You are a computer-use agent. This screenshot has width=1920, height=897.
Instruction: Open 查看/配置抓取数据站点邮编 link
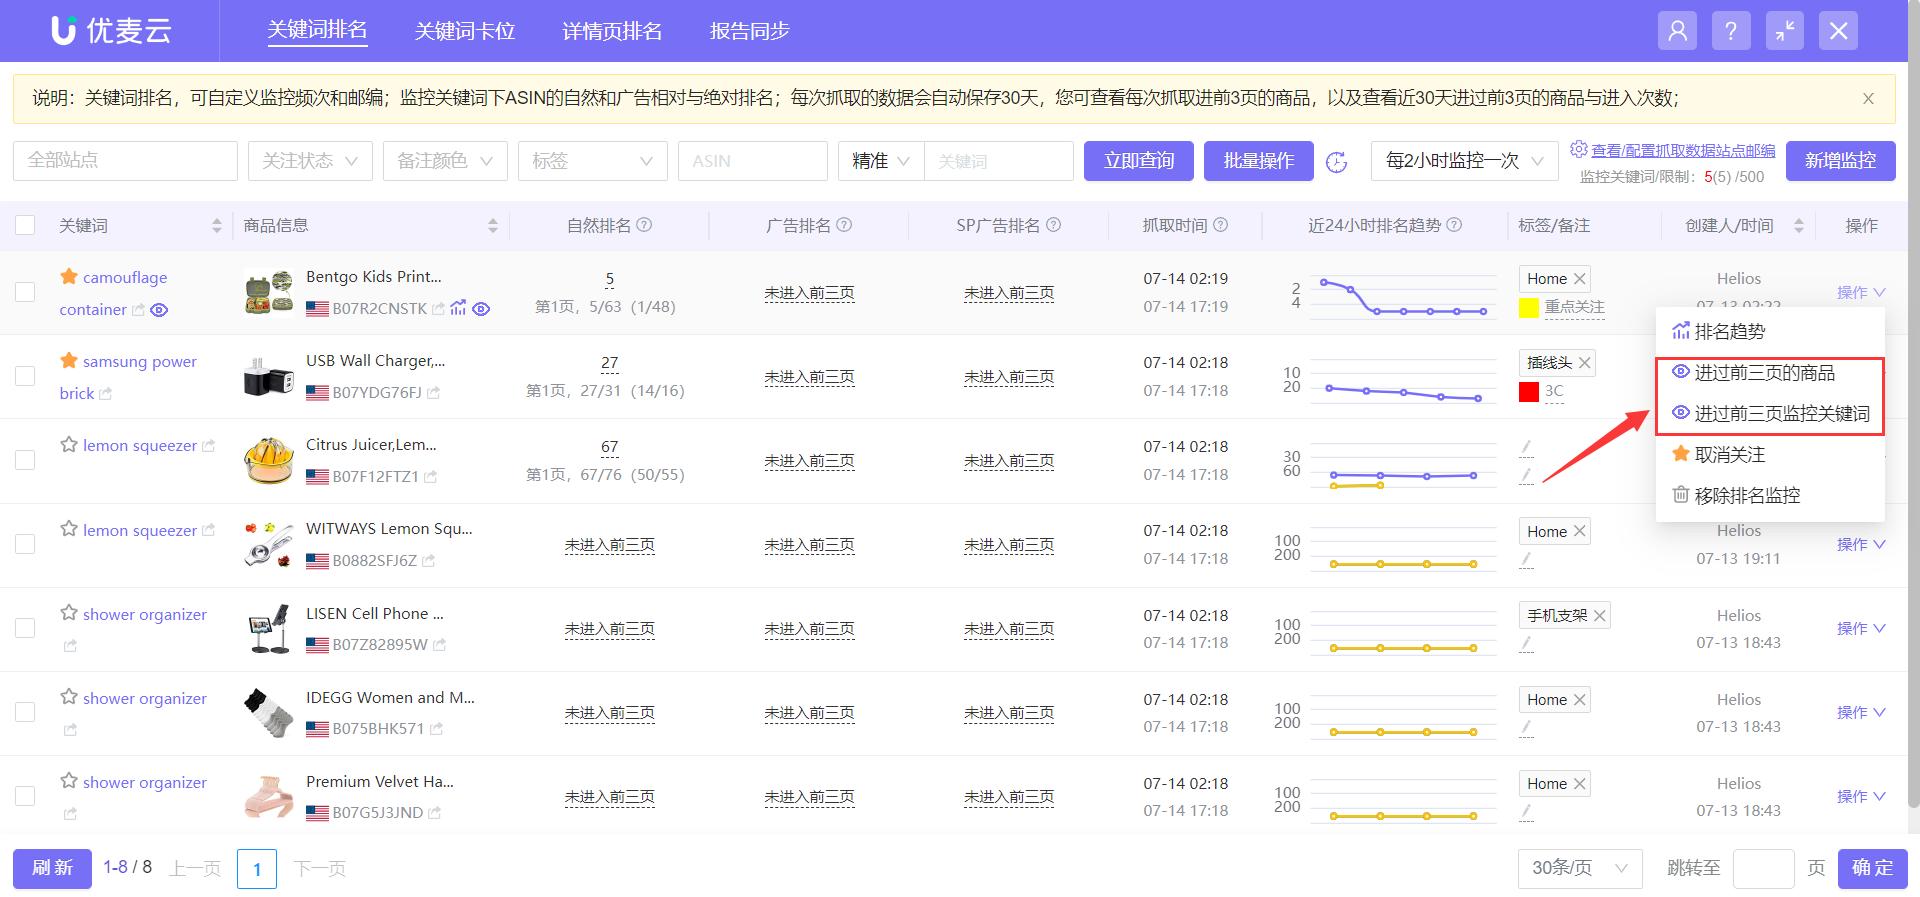(1683, 150)
